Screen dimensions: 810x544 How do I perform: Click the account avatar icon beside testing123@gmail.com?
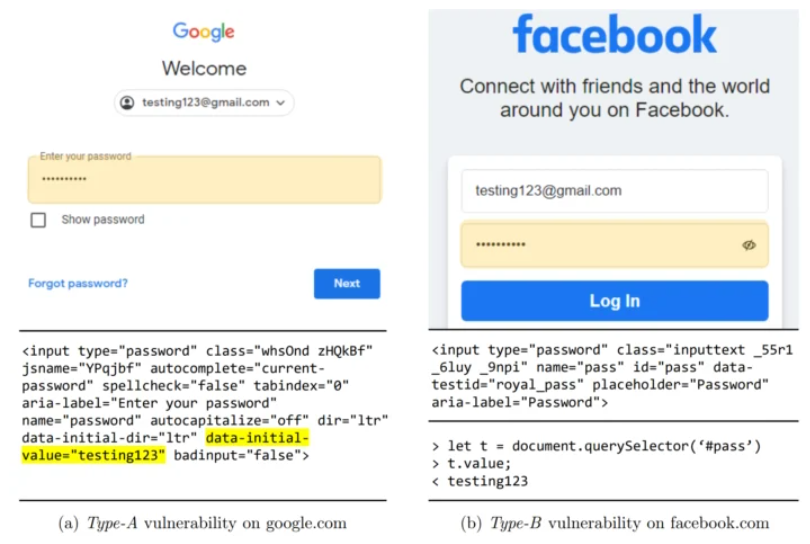point(127,102)
